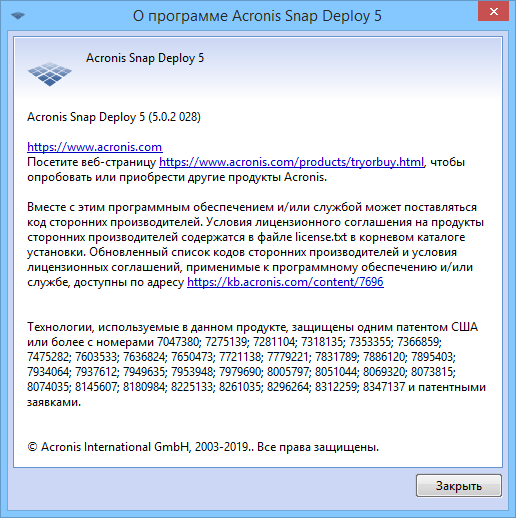Click the title bar system menu icon
Viewport: 516px width, 518px height.
coord(18,15)
